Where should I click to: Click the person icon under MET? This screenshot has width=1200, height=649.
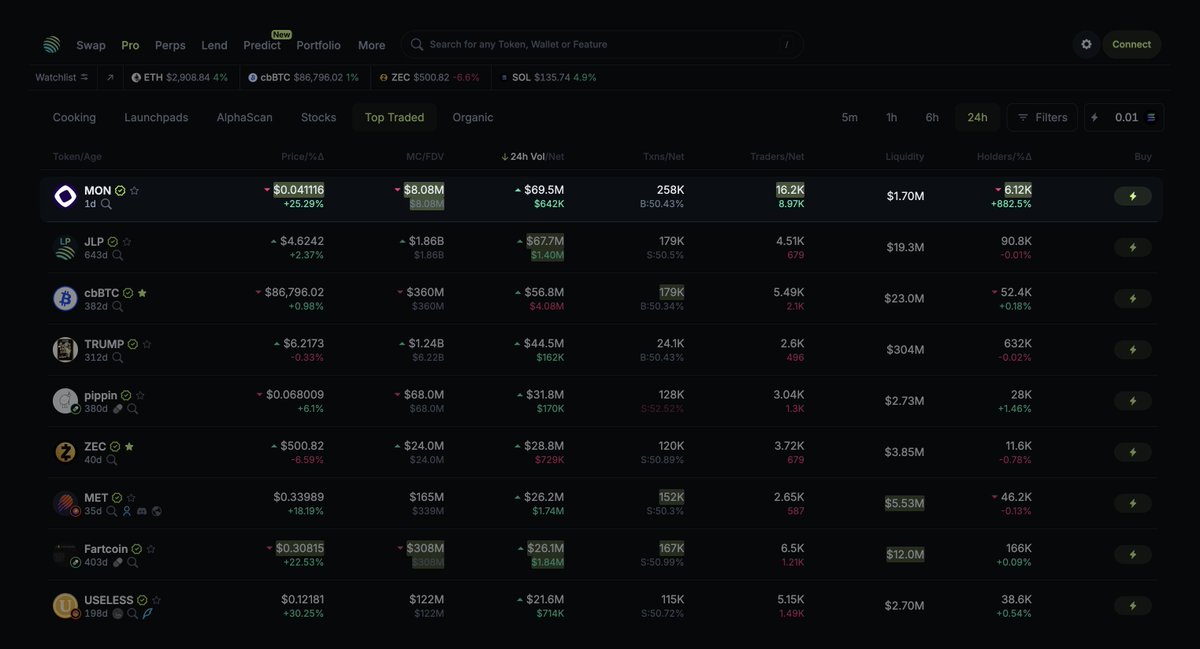126,511
